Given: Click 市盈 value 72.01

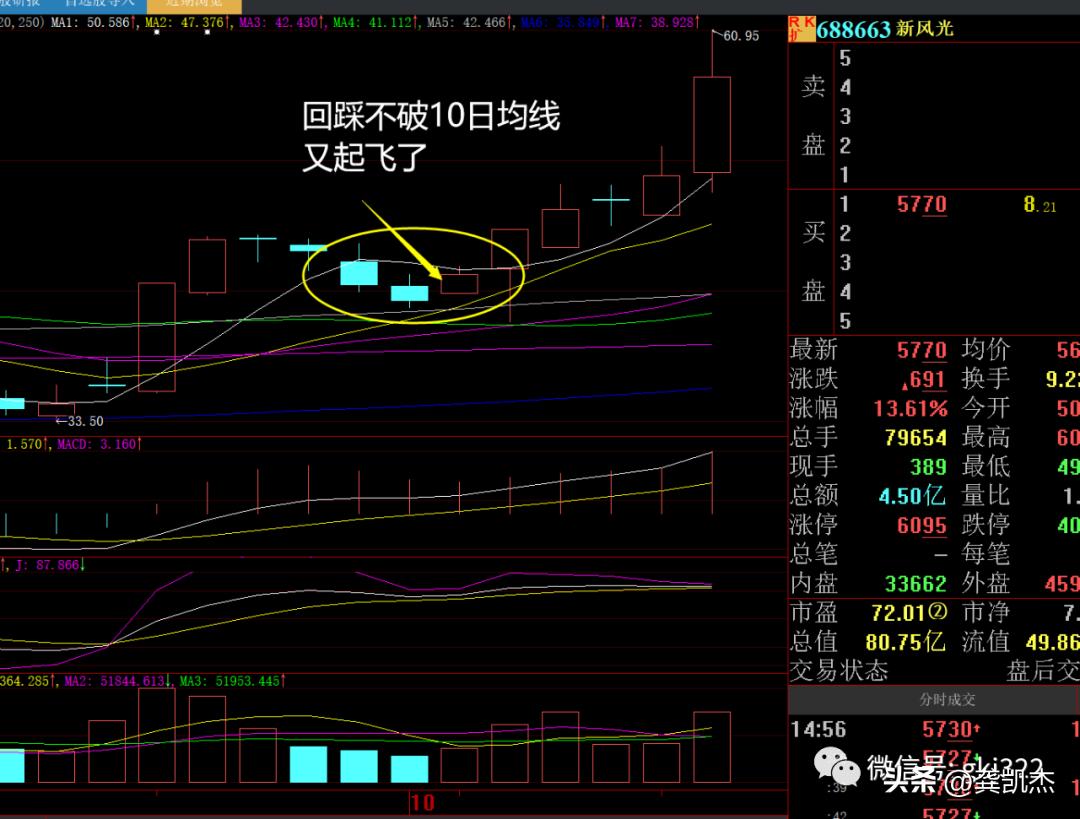Looking at the screenshot, I should tap(898, 613).
